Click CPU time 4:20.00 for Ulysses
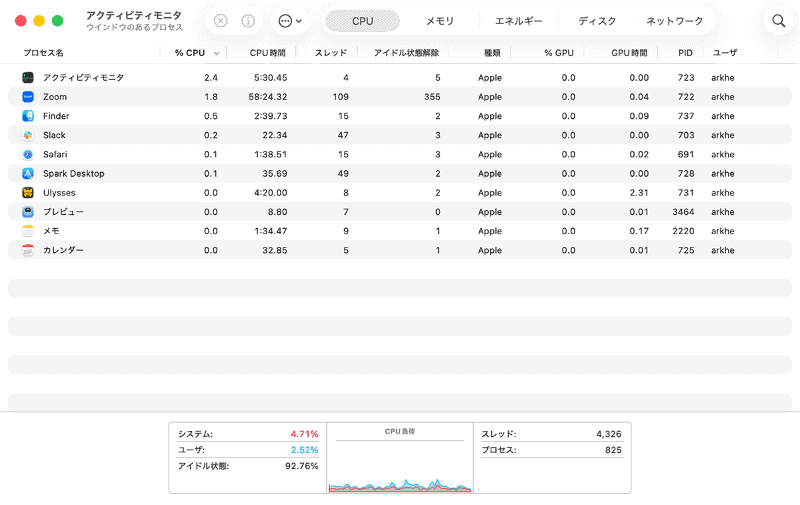800x505 pixels. coord(270,193)
